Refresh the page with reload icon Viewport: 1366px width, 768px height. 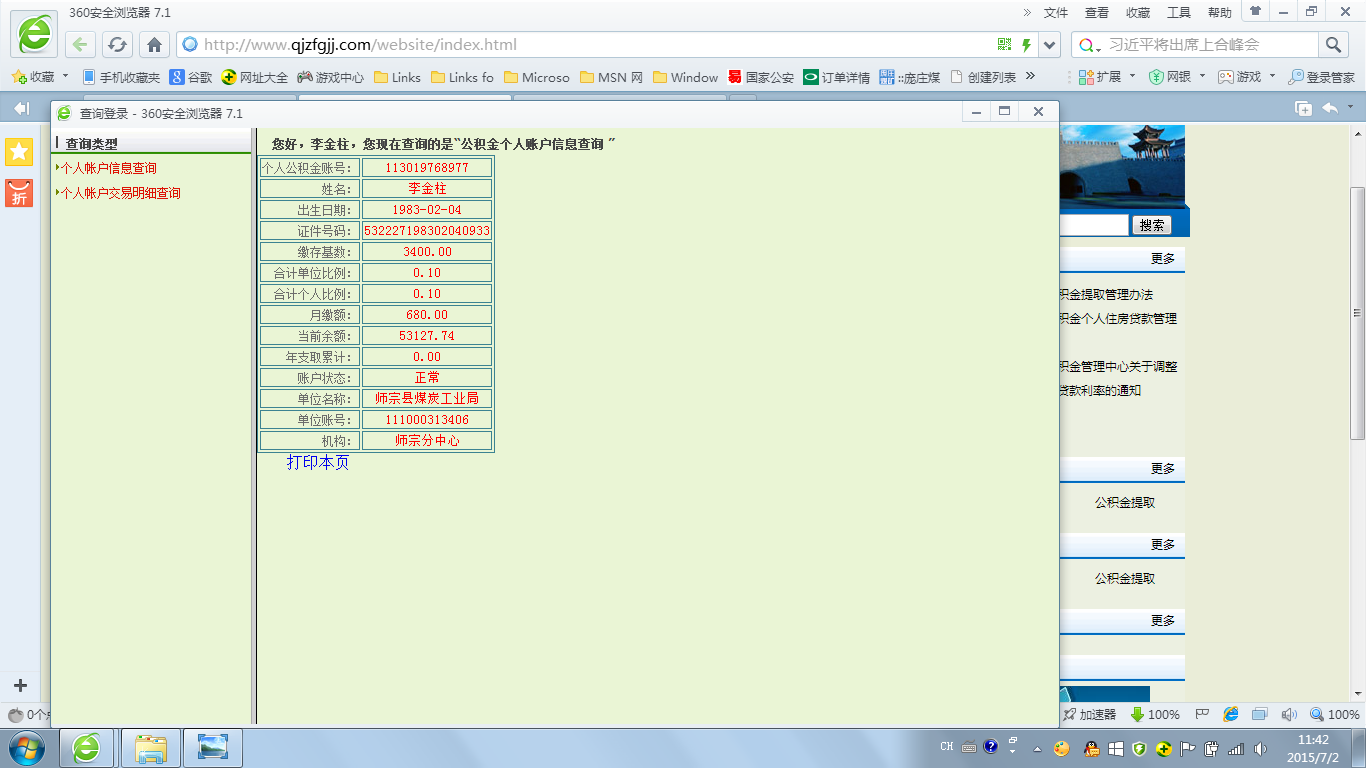pyautogui.click(x=118, y=45)
